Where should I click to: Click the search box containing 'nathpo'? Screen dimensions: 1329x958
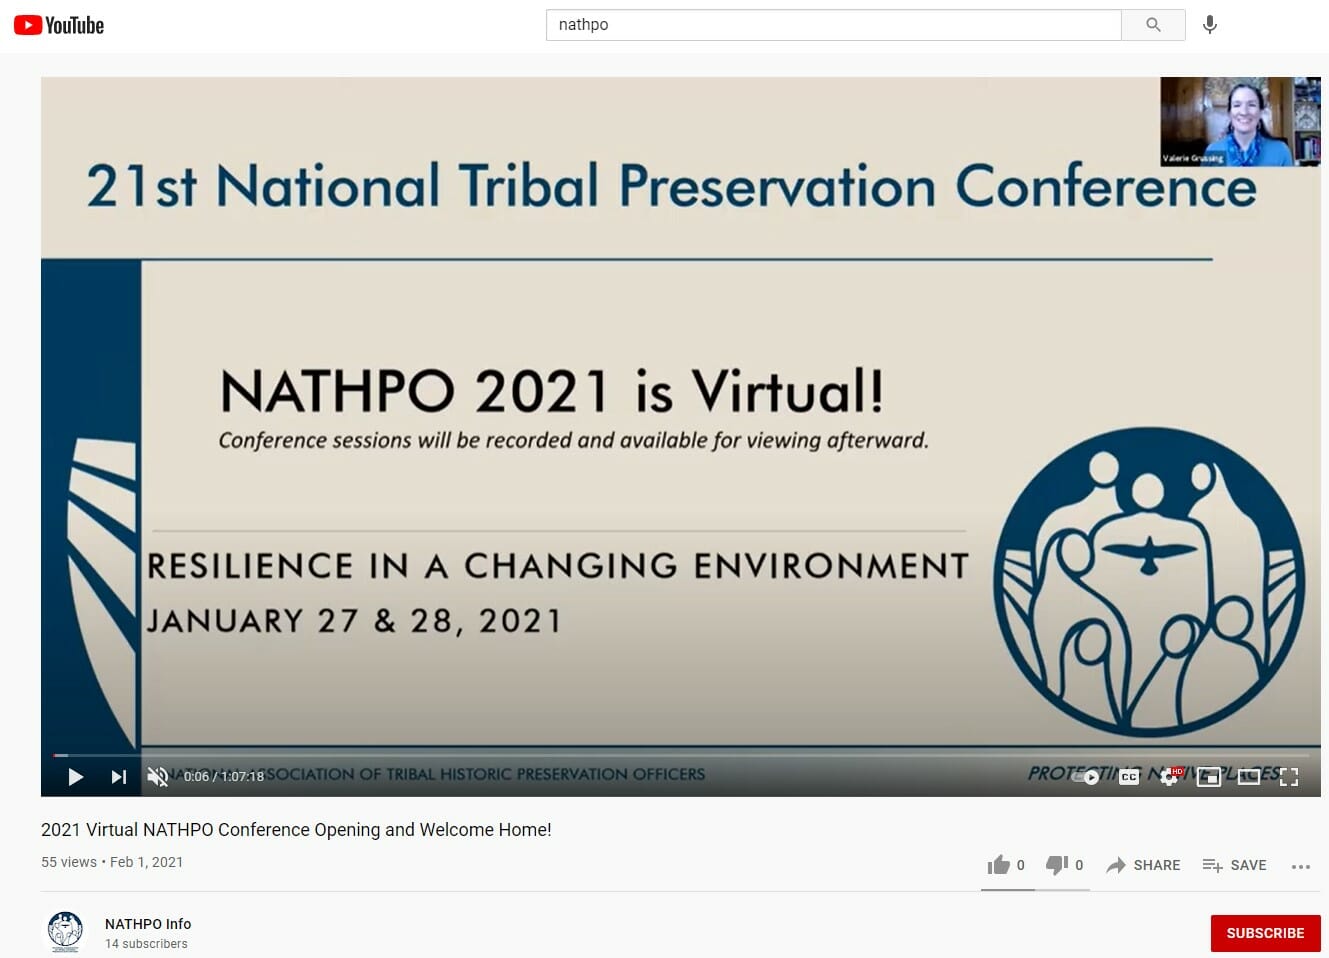[x=833, y=25]
